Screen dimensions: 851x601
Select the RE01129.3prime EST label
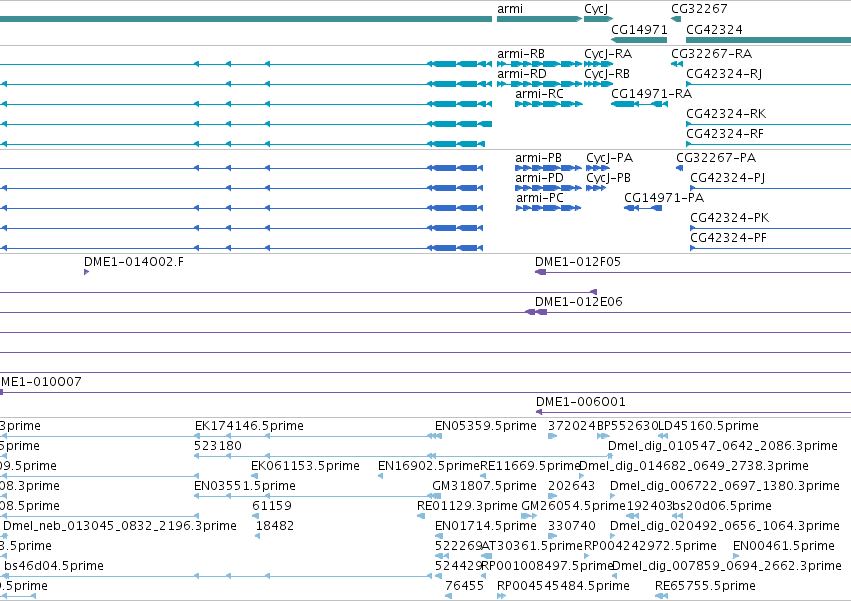point(467,506)
